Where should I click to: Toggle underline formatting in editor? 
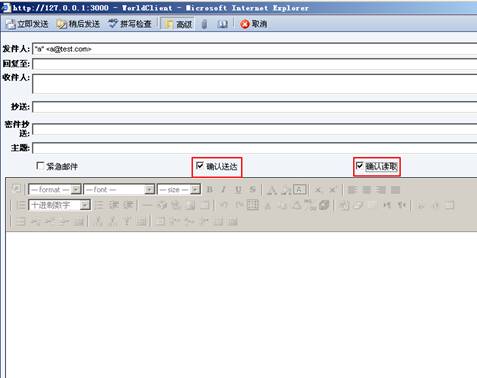(x=238, y=189)
